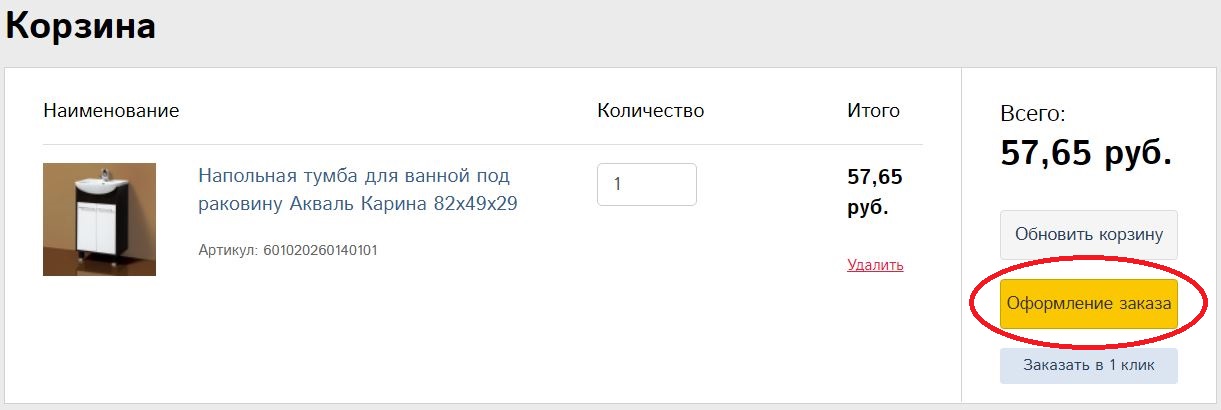This screenshot has height=410, width=1221.
Task: Click the yellow "Оформление заказа" button
Action: coord(1089,304)
